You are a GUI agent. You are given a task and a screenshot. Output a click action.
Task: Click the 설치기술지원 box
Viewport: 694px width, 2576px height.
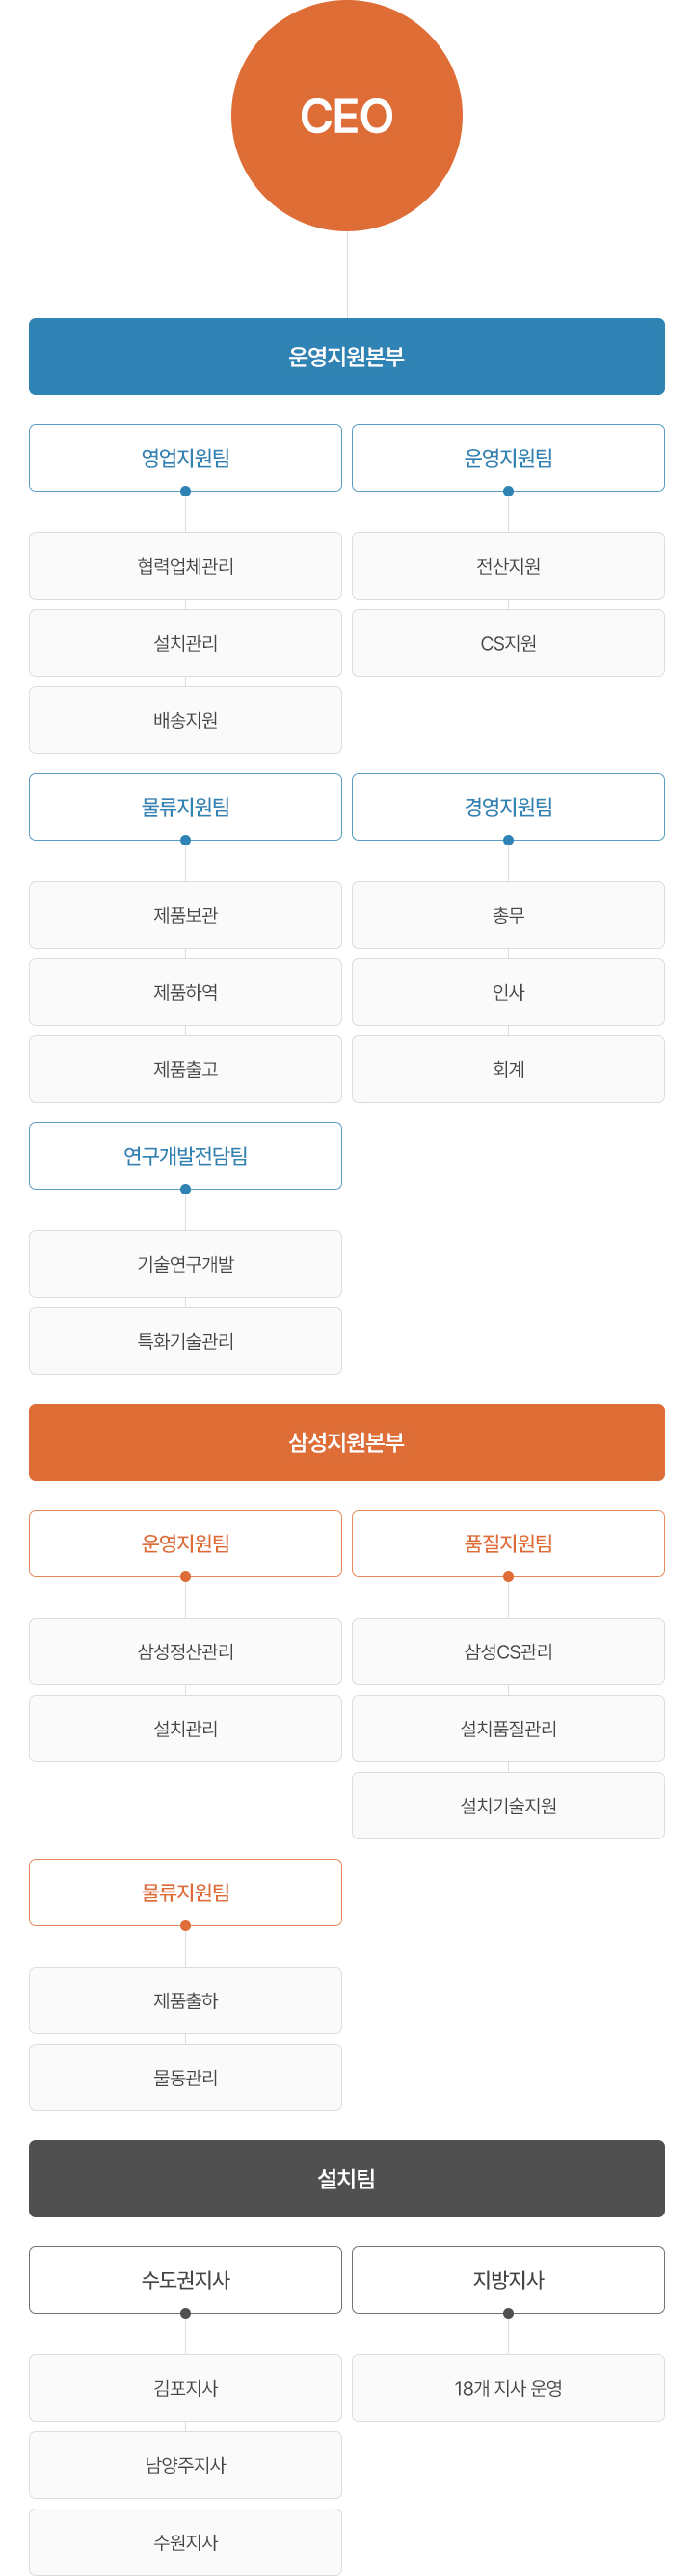pyautogui.click(x=508, y=1806)
